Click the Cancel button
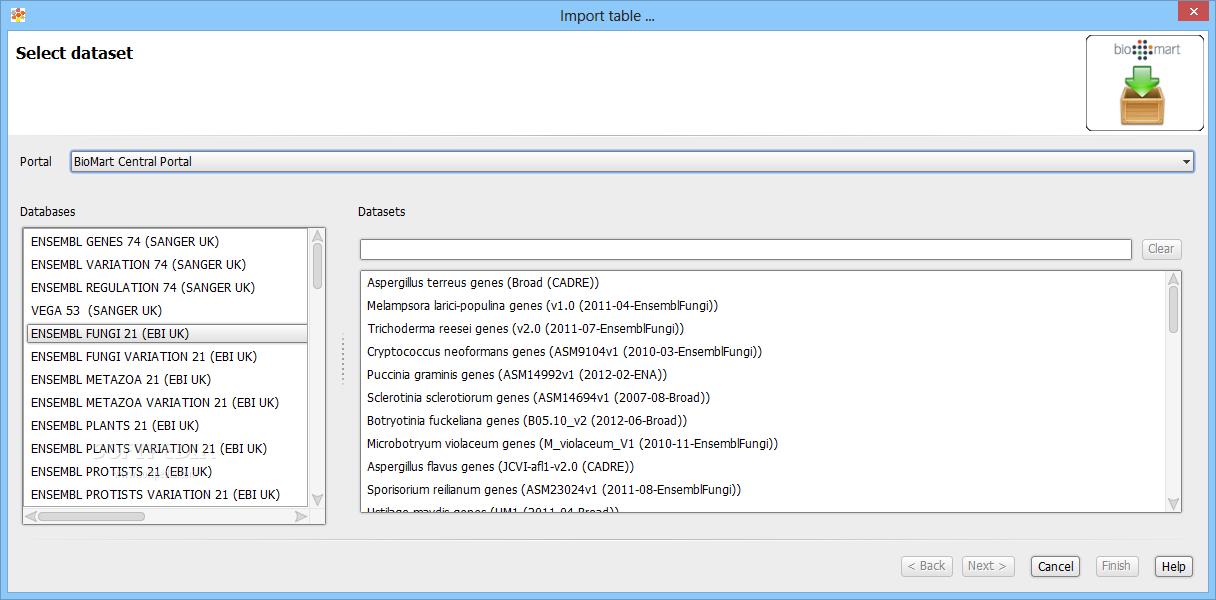 (x=1055, y=566)
